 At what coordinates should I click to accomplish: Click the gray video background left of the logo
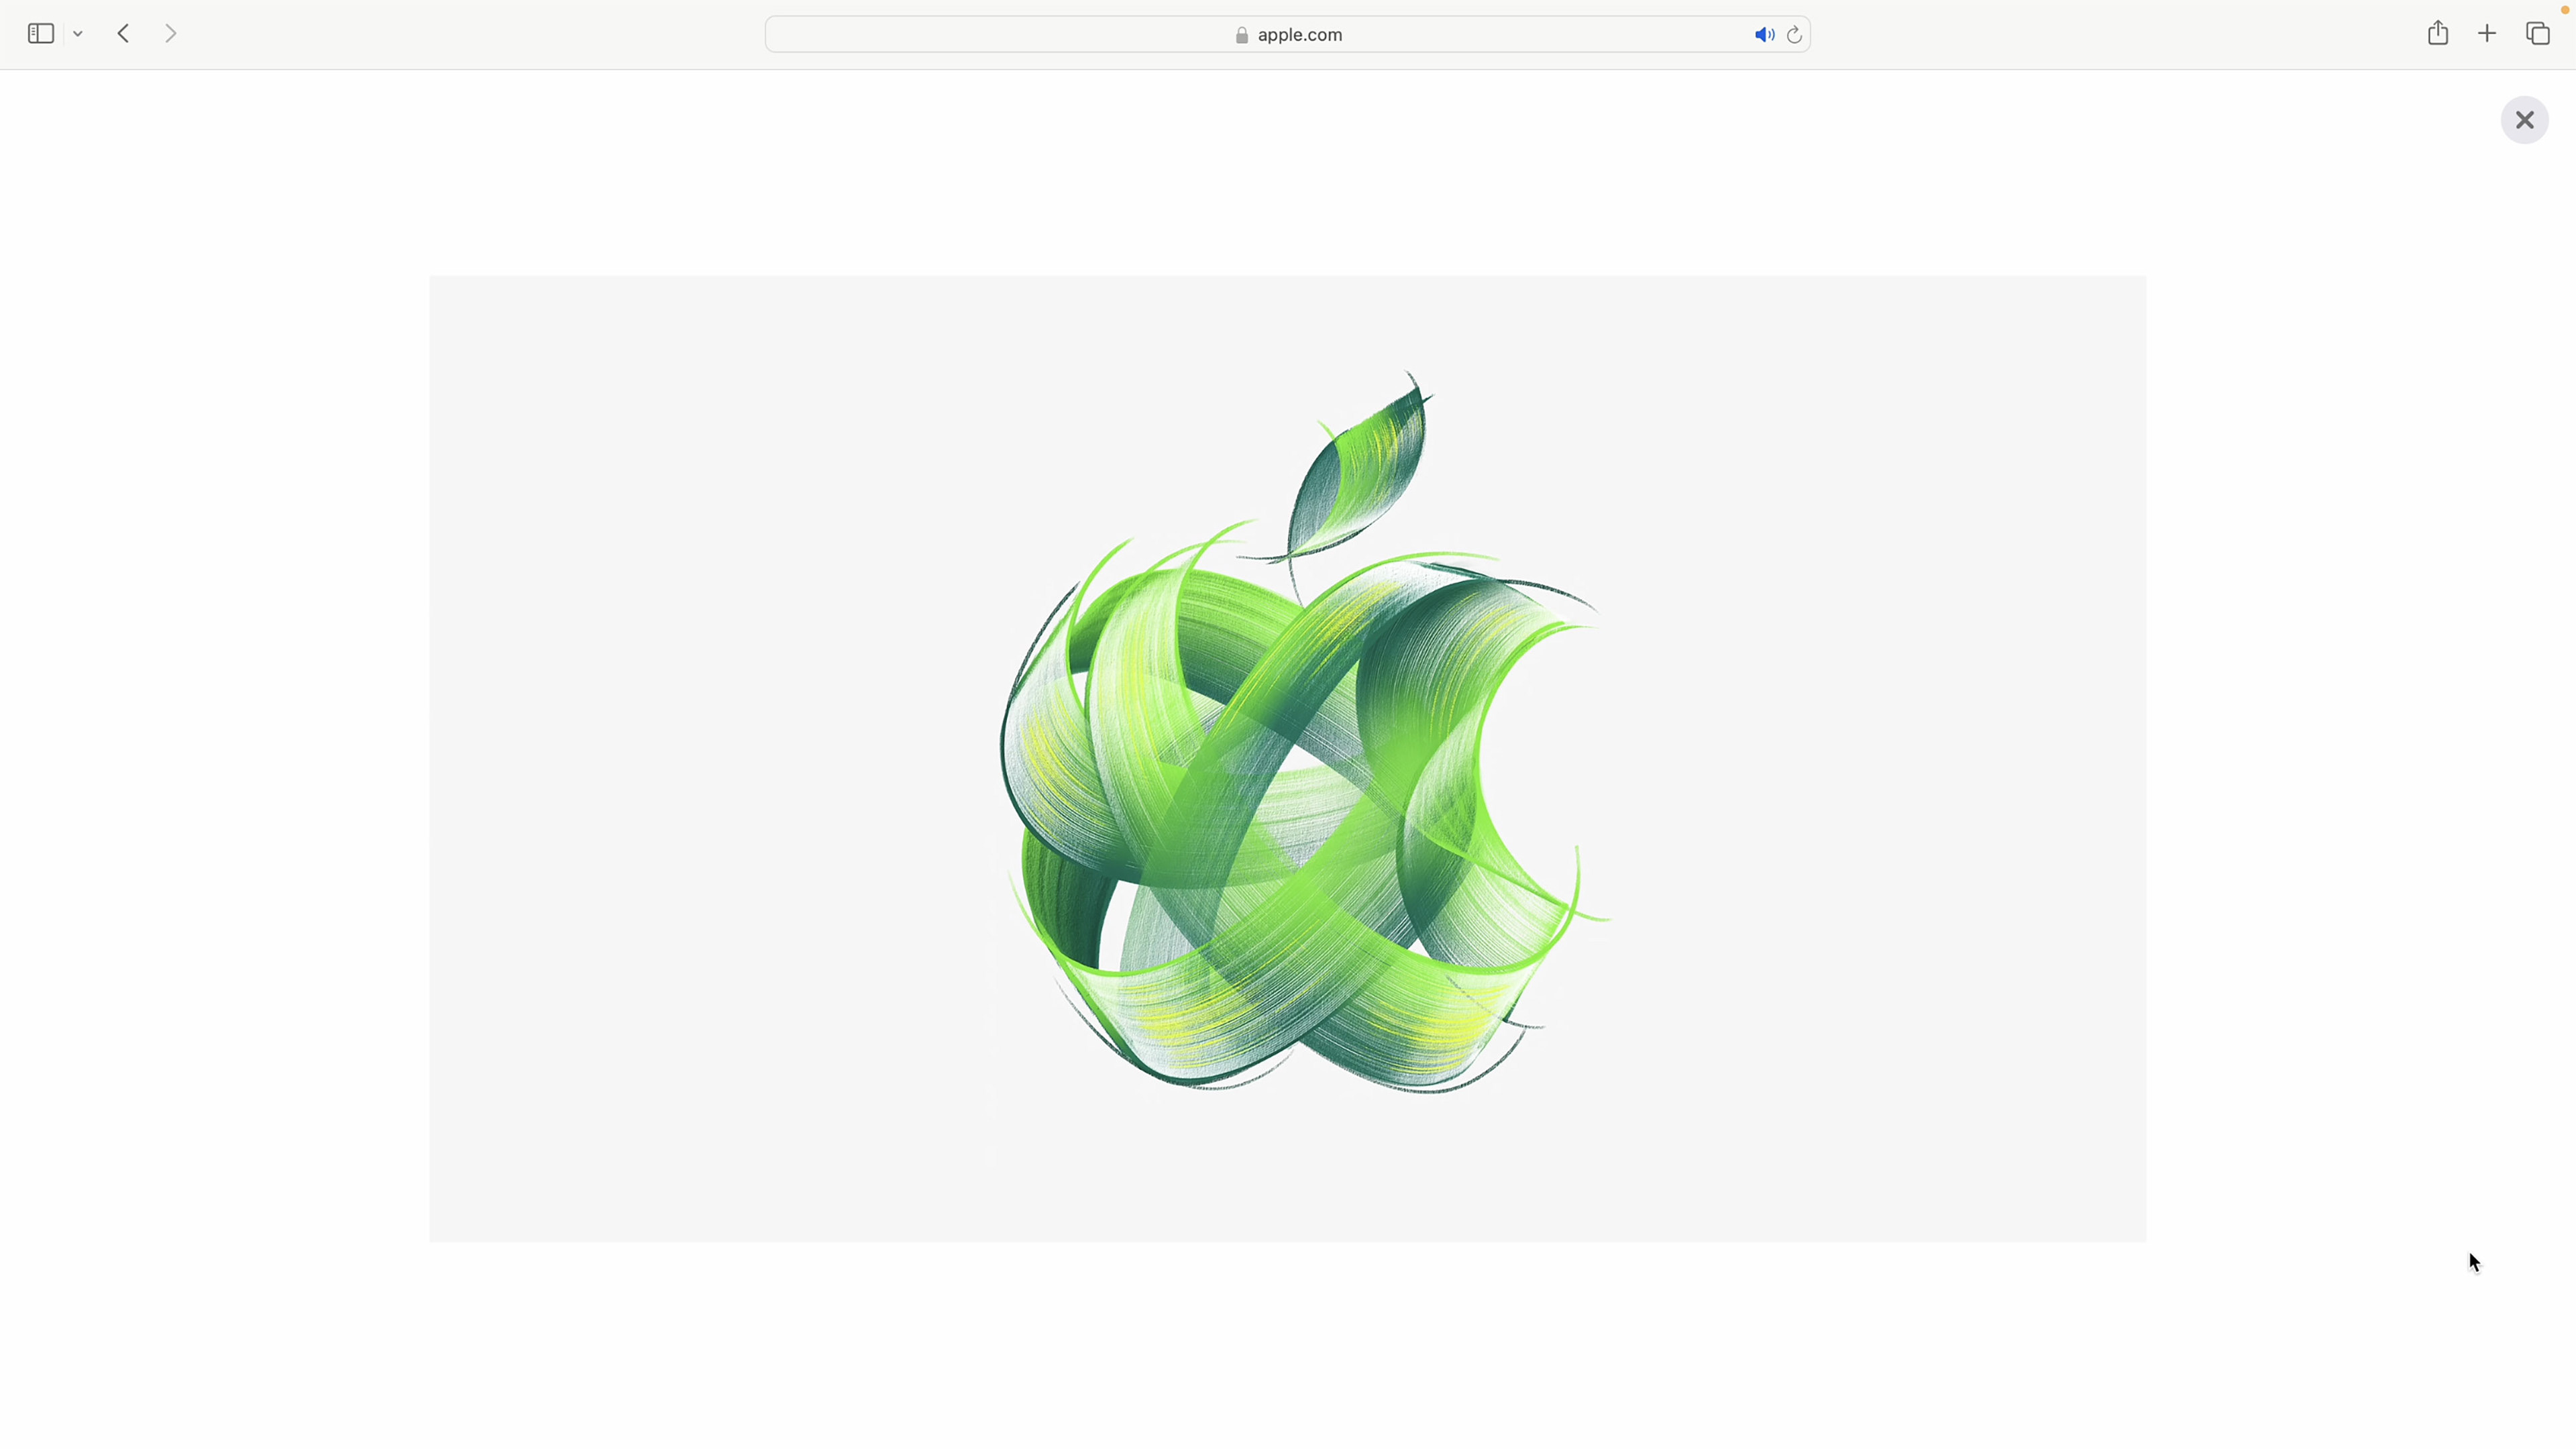point(700,760)
